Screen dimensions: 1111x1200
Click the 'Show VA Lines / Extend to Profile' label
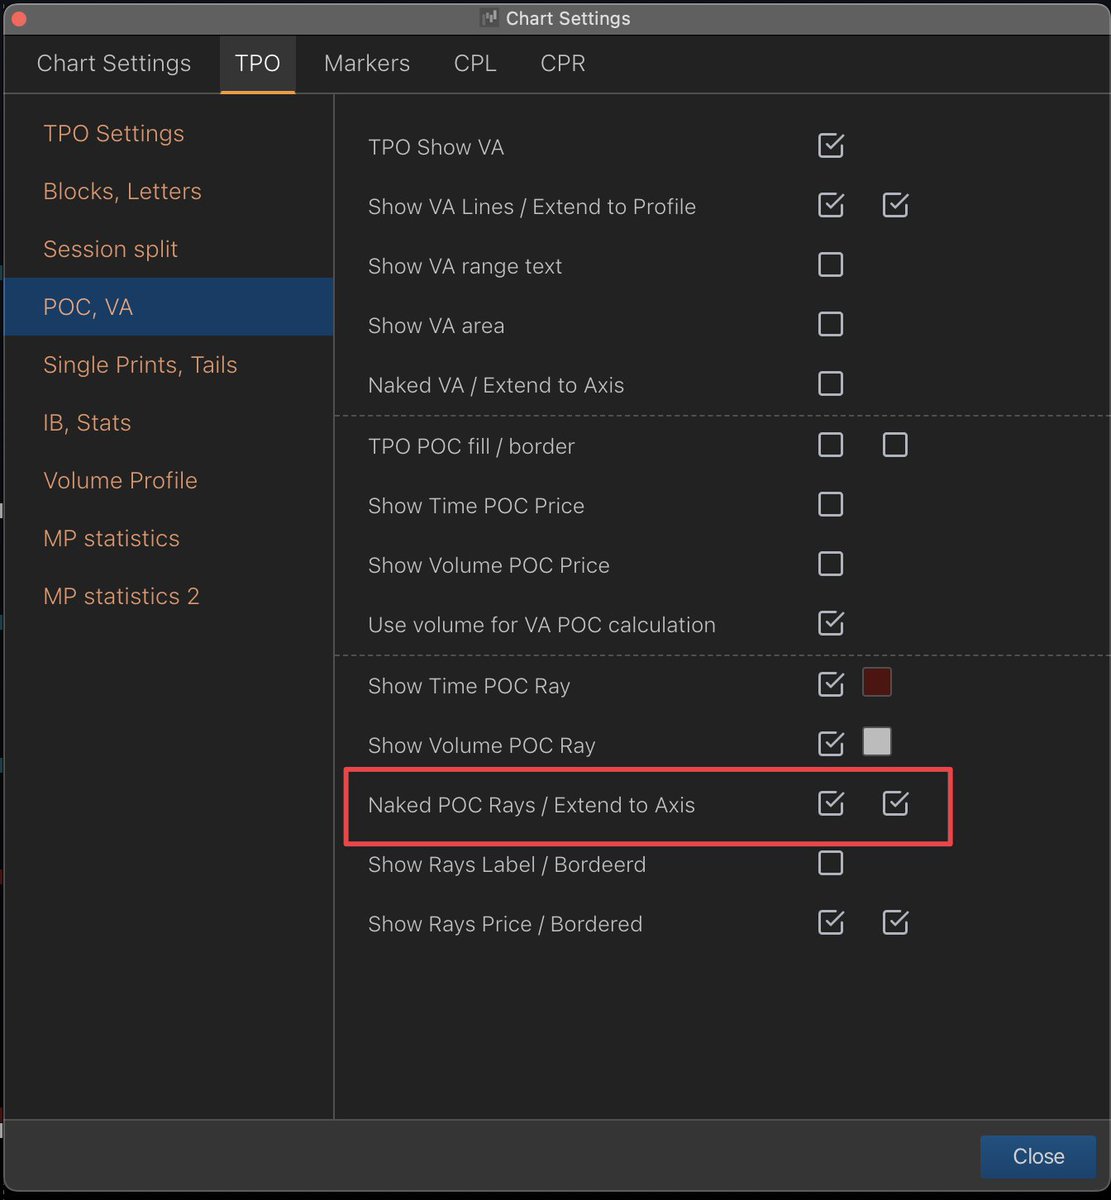532,207
